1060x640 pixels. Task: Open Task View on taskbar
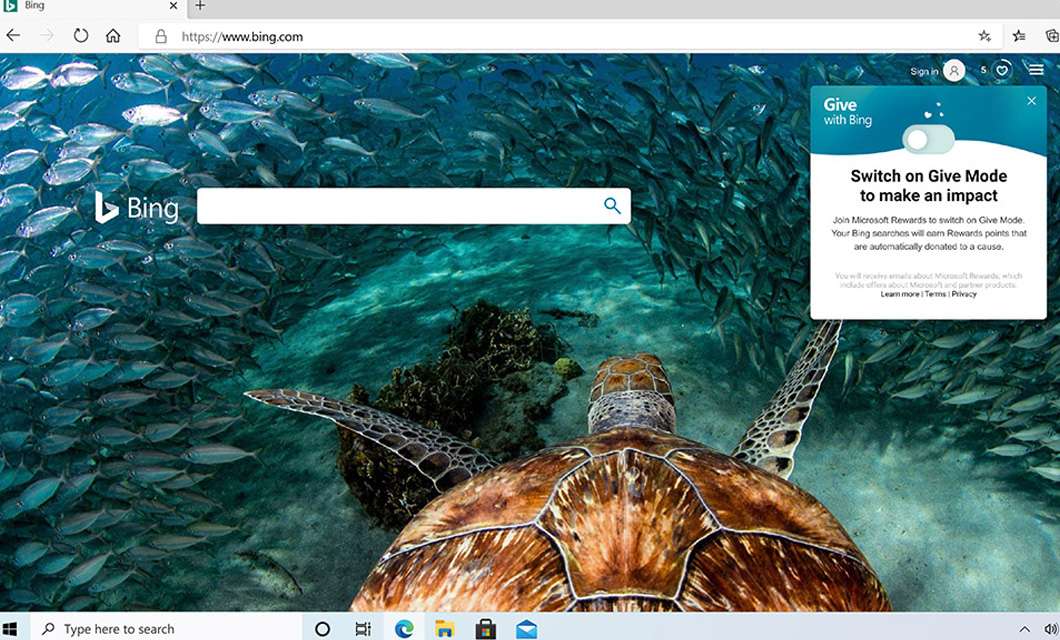point(363,629)
